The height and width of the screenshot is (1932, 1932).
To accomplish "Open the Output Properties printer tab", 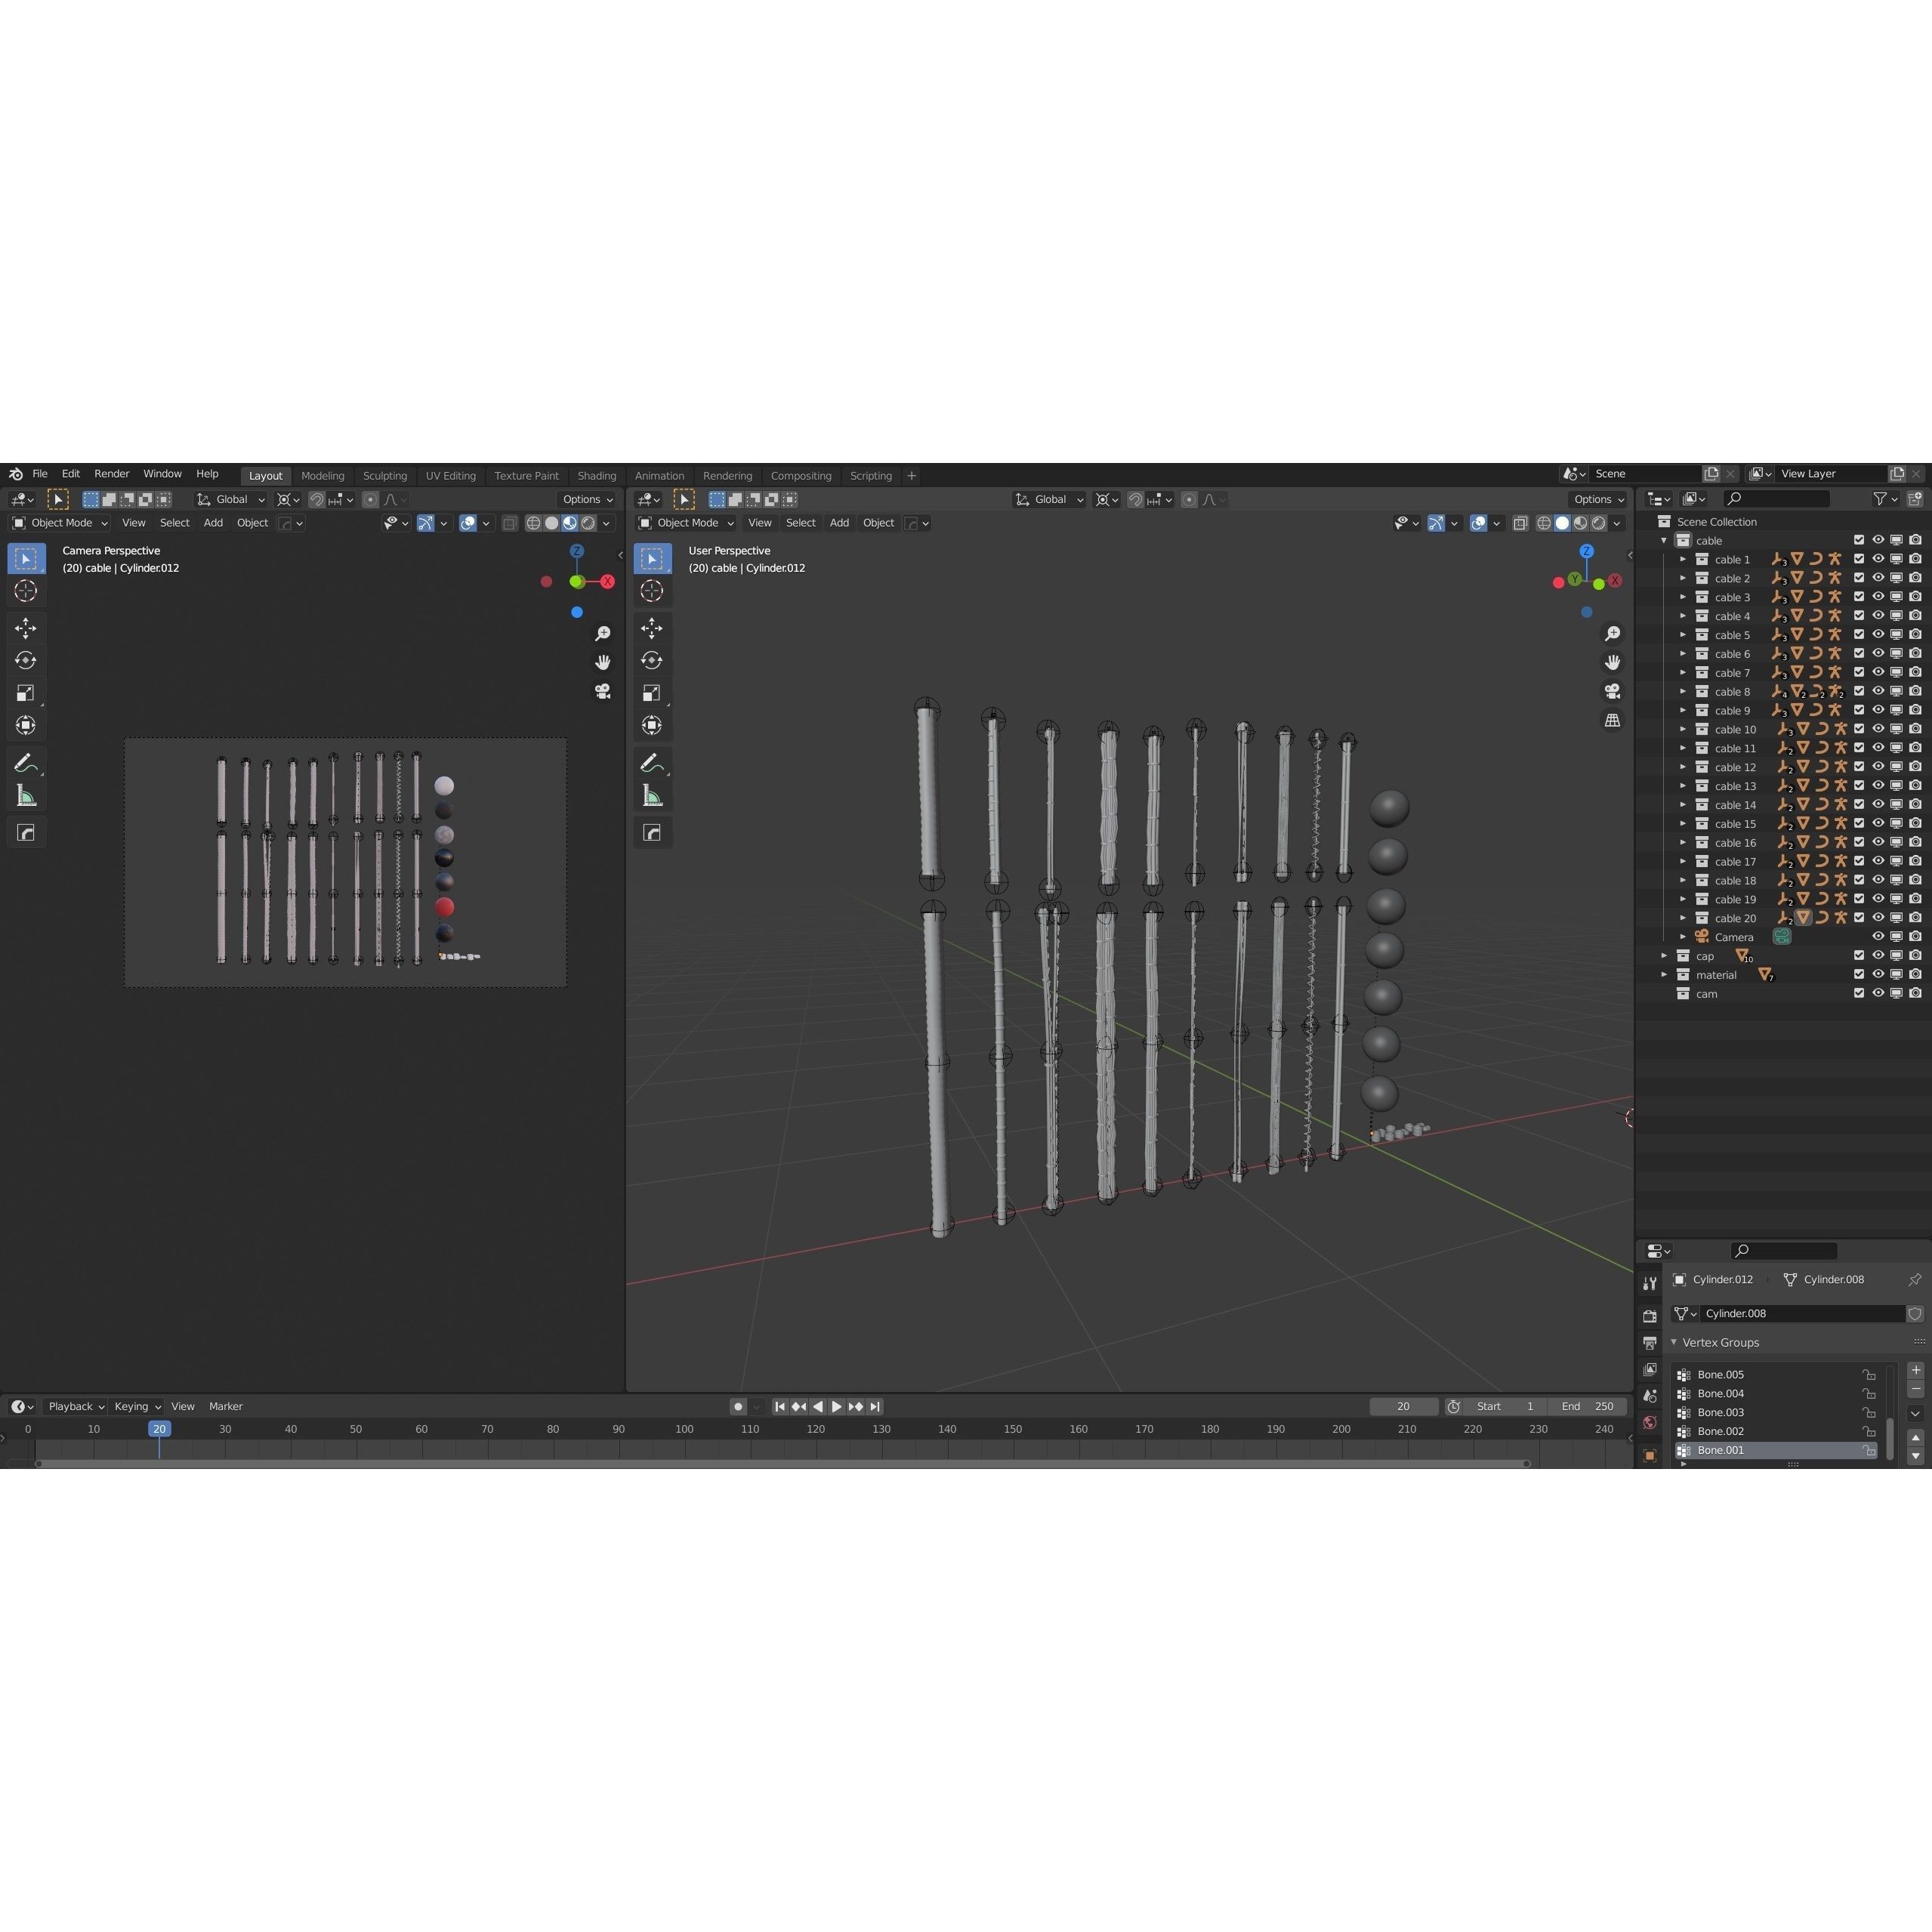I will pos(1650,1342).
